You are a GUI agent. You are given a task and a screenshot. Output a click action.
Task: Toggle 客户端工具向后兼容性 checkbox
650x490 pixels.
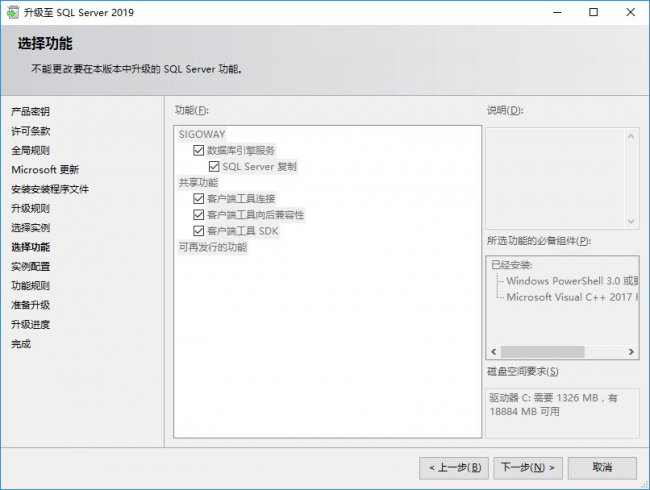199,215
